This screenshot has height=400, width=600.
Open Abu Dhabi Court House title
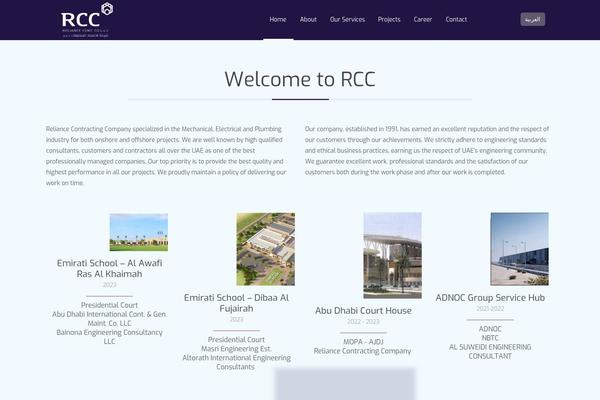(363, 310)
